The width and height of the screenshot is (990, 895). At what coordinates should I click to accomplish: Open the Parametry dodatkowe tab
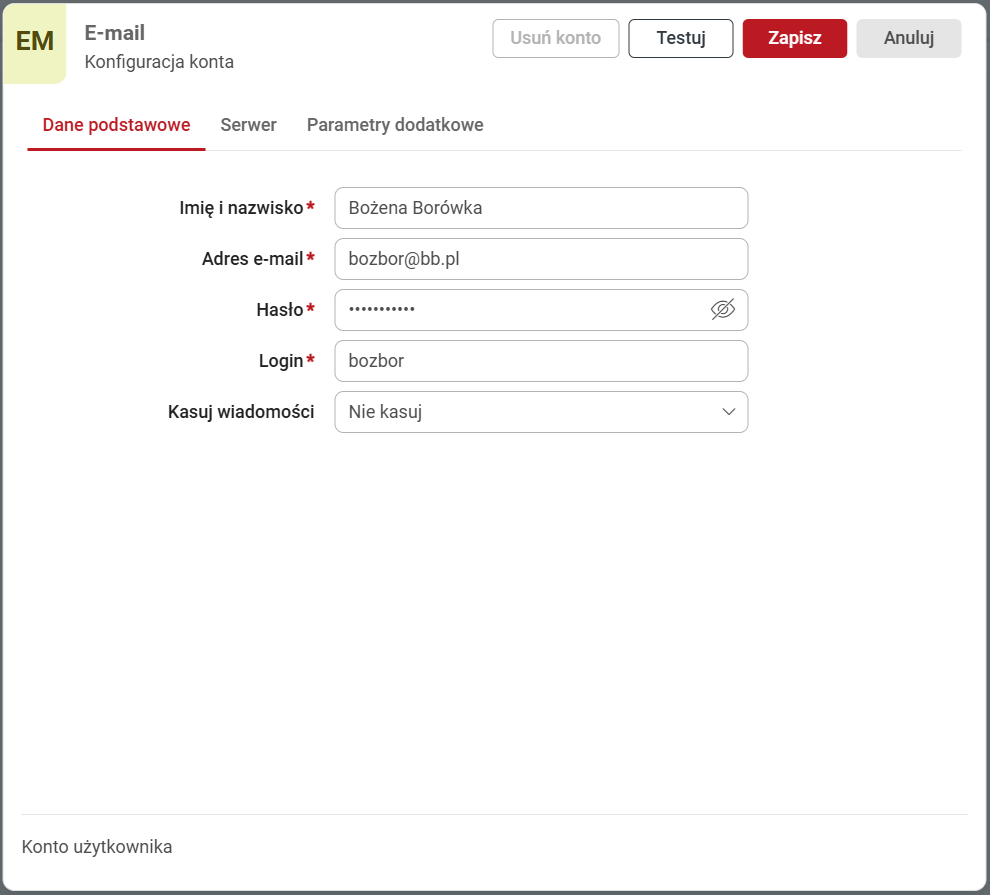(x=395, y=125)
